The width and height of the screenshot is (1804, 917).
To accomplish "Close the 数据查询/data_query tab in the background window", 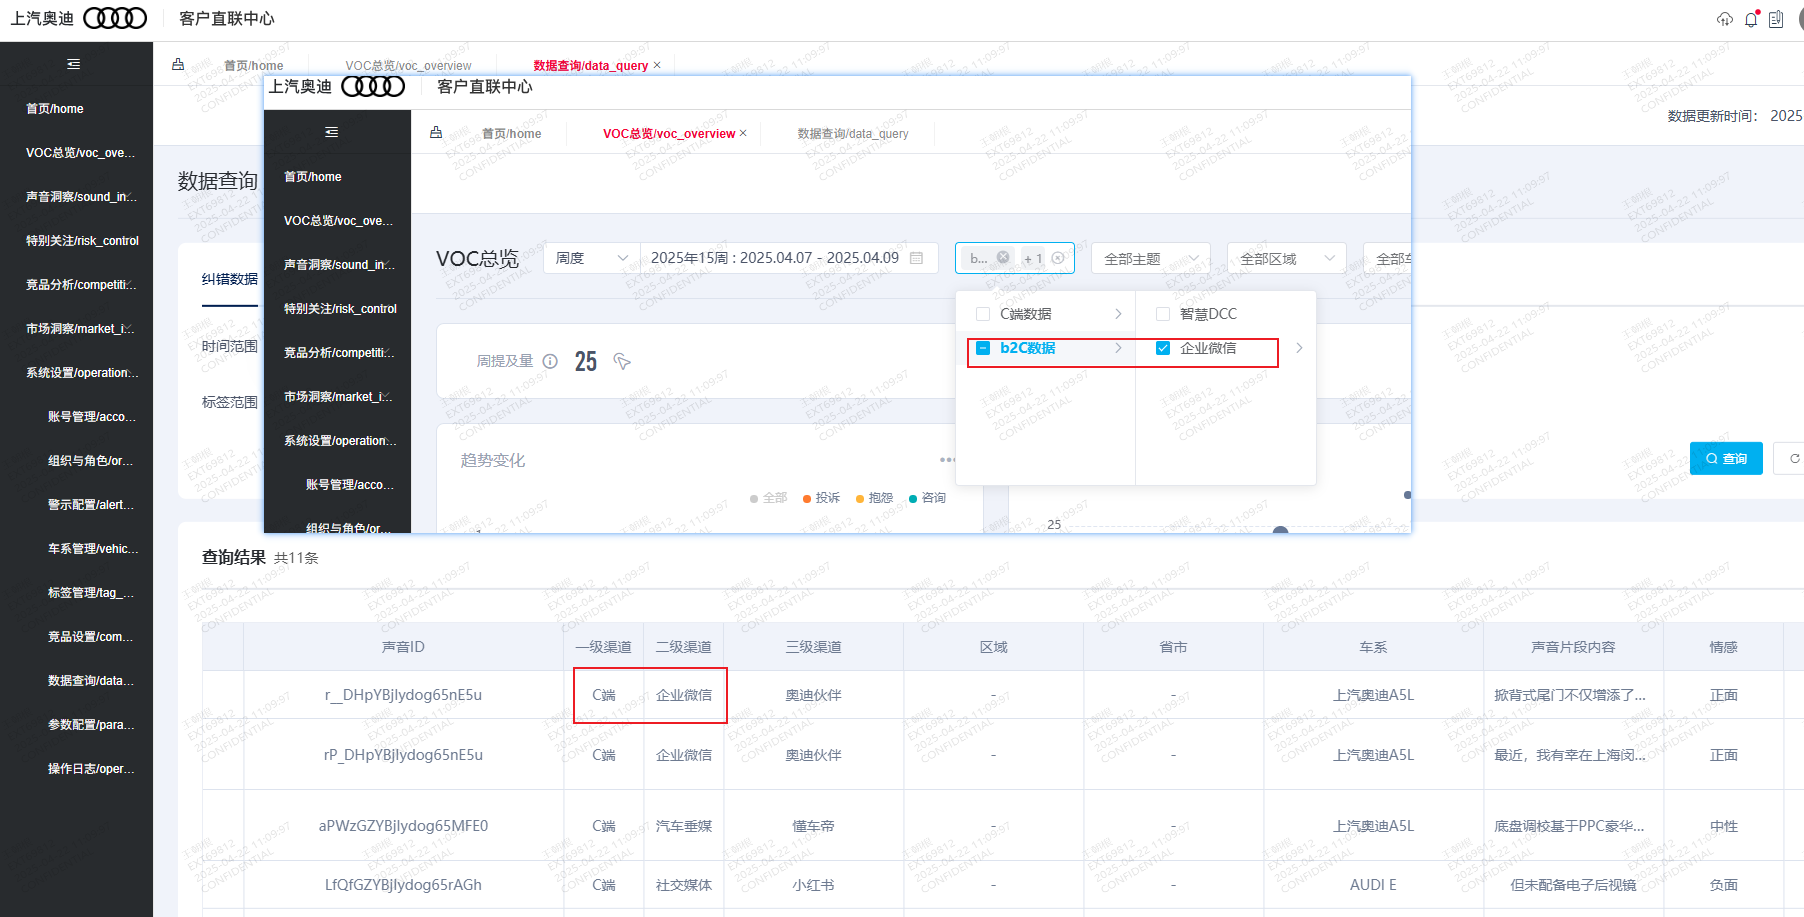I will (657, 65).
